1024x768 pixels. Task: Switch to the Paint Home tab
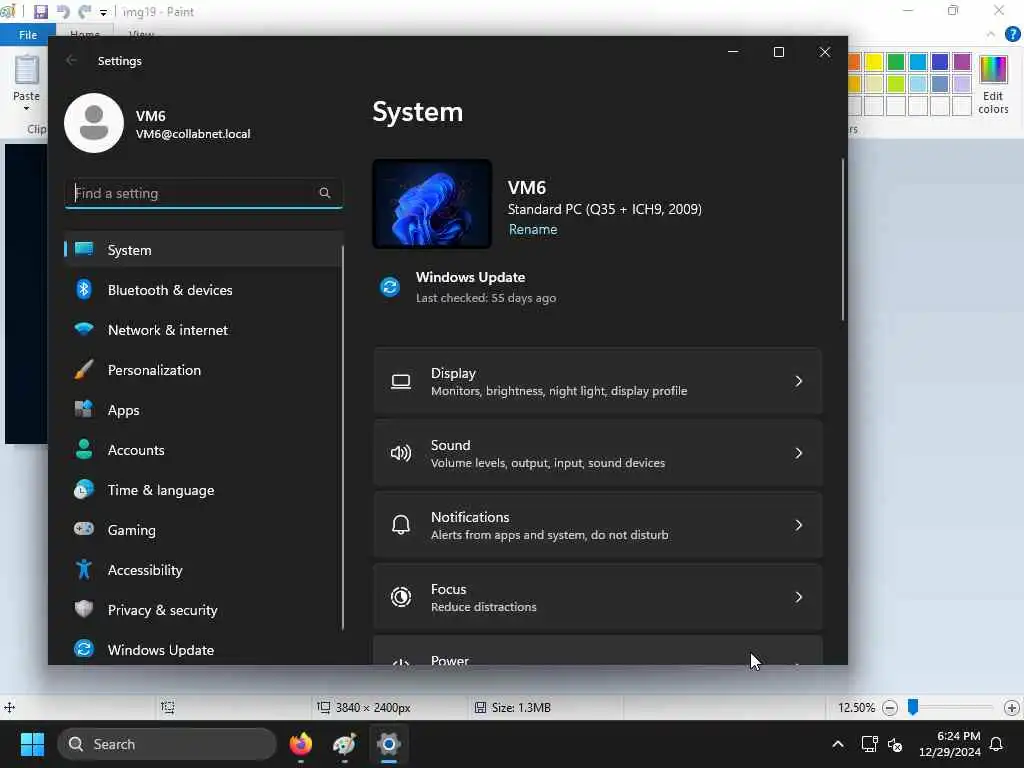coord(85,33)
